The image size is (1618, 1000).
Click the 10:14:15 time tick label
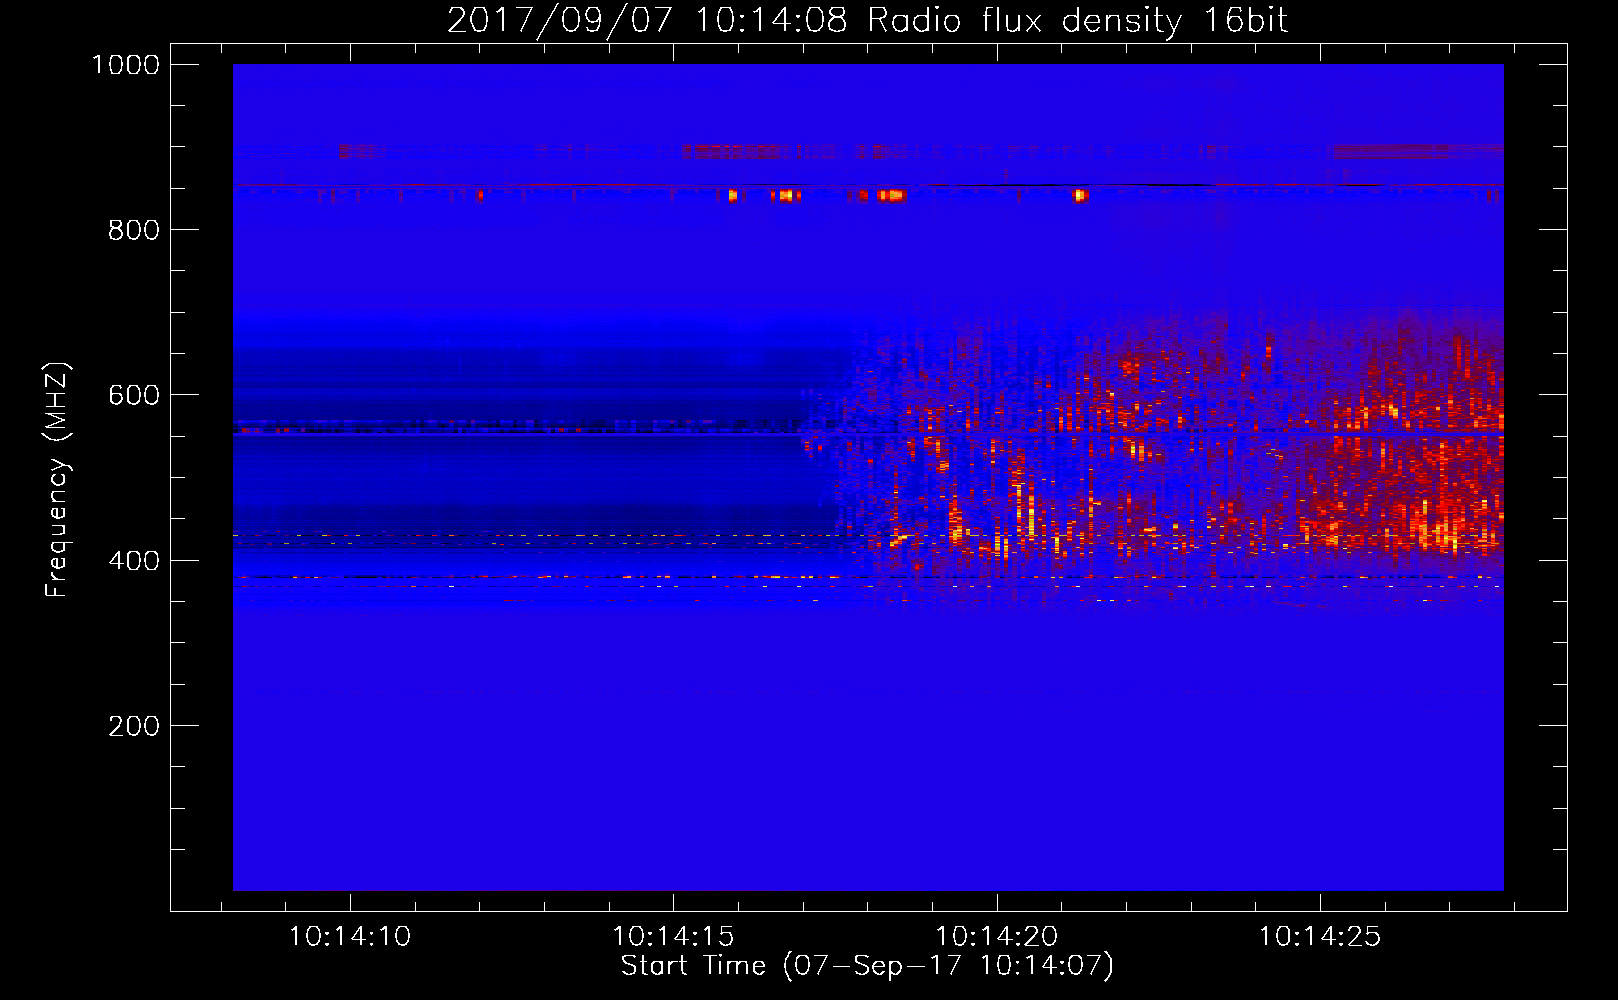(673, 937)
